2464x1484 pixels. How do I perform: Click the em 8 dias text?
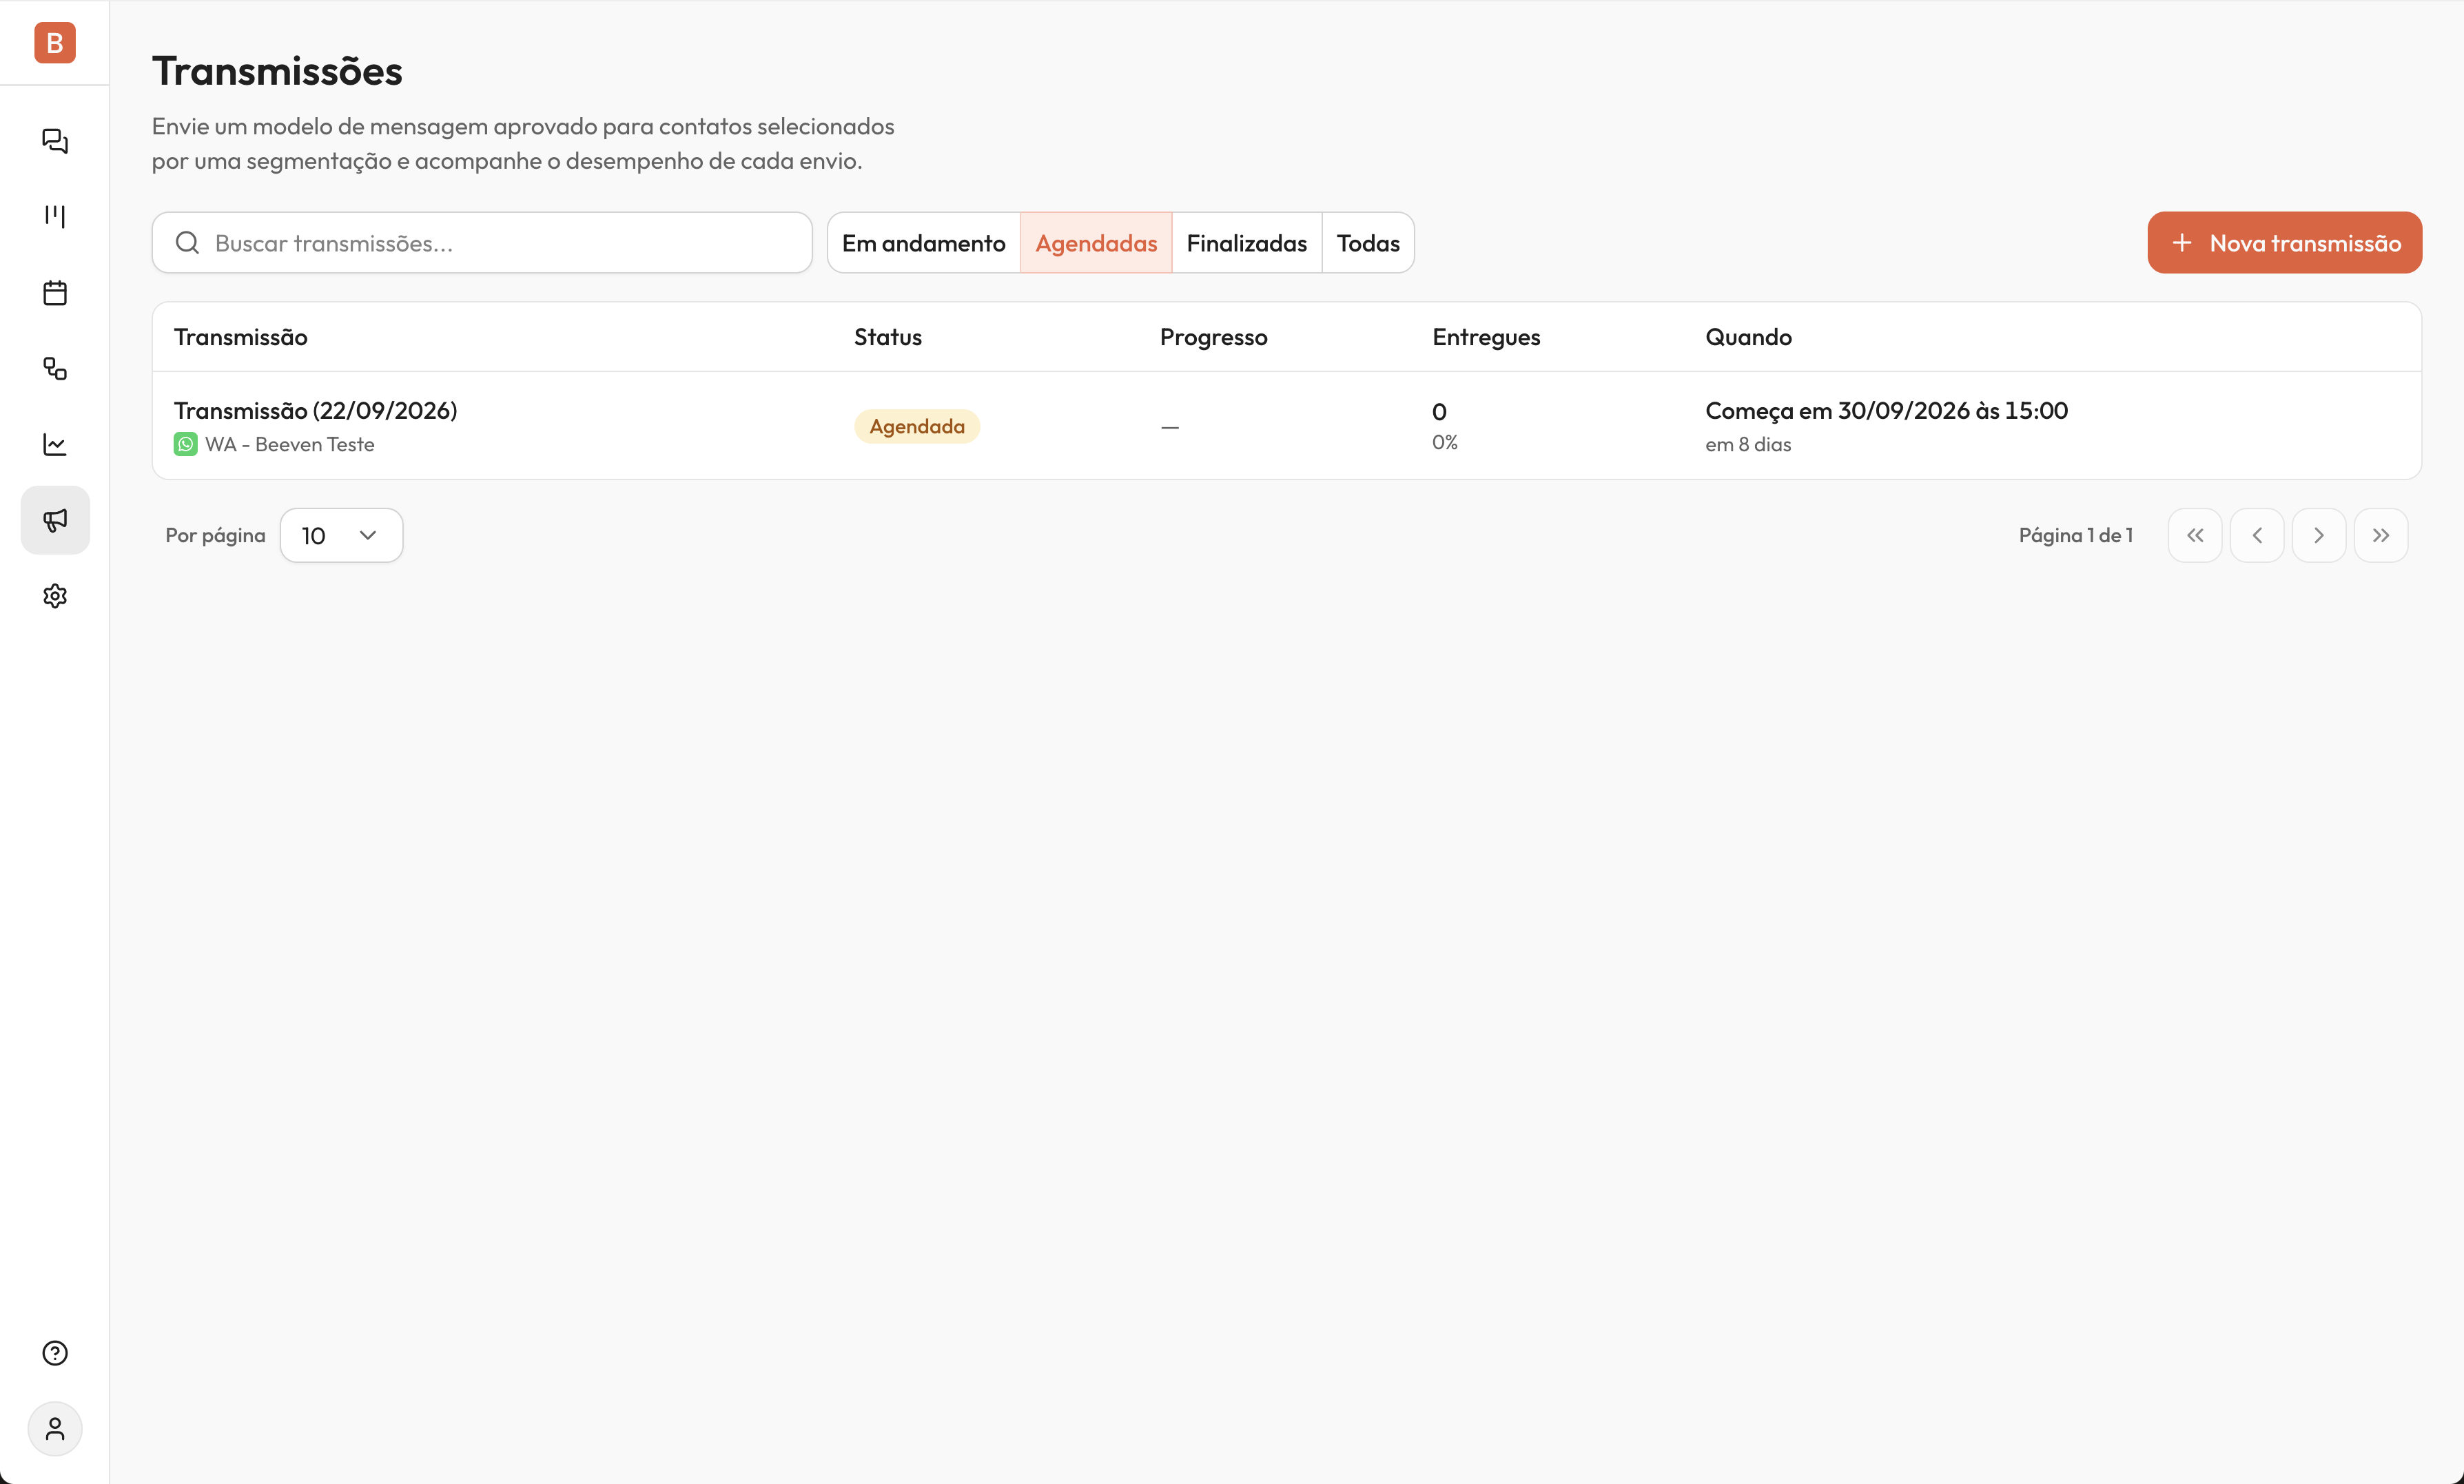click(x=1748, y=445)
